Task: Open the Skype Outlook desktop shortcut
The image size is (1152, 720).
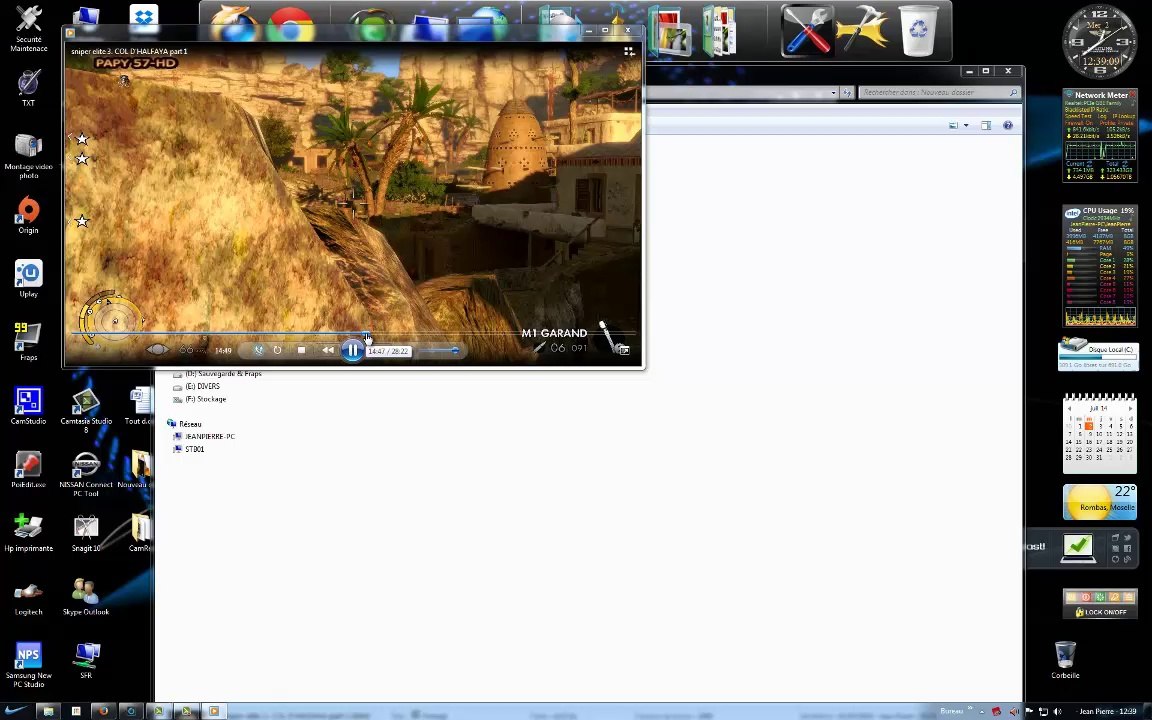Action: pos(86,597)
